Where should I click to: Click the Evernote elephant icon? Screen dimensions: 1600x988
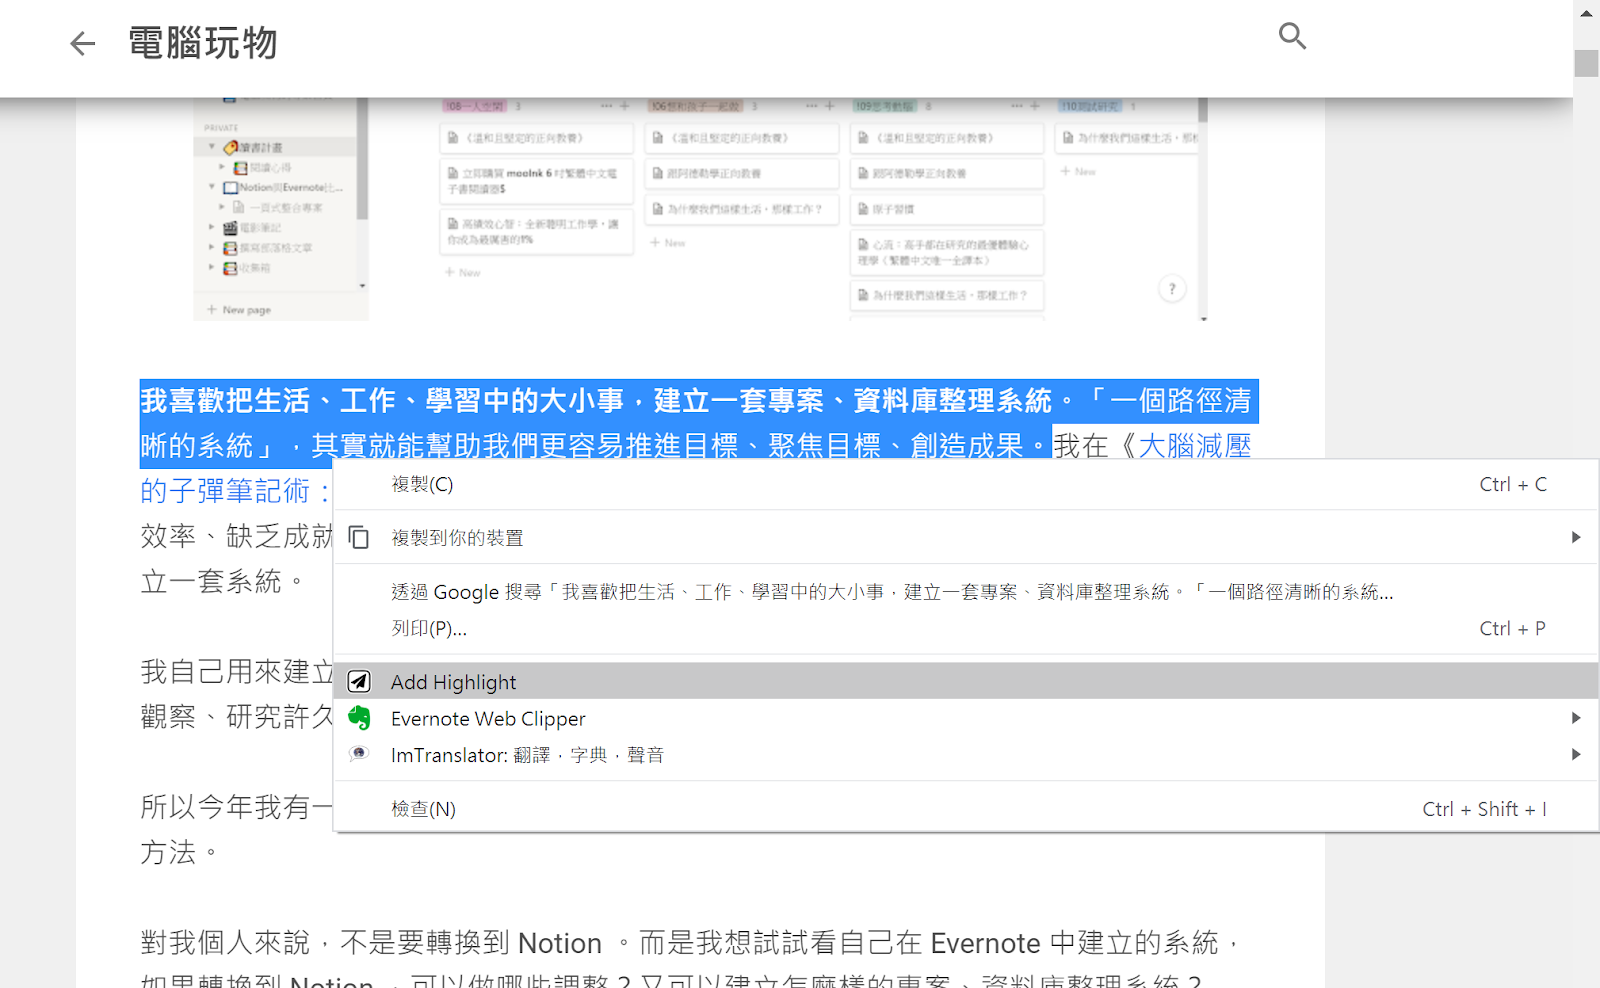359,718
